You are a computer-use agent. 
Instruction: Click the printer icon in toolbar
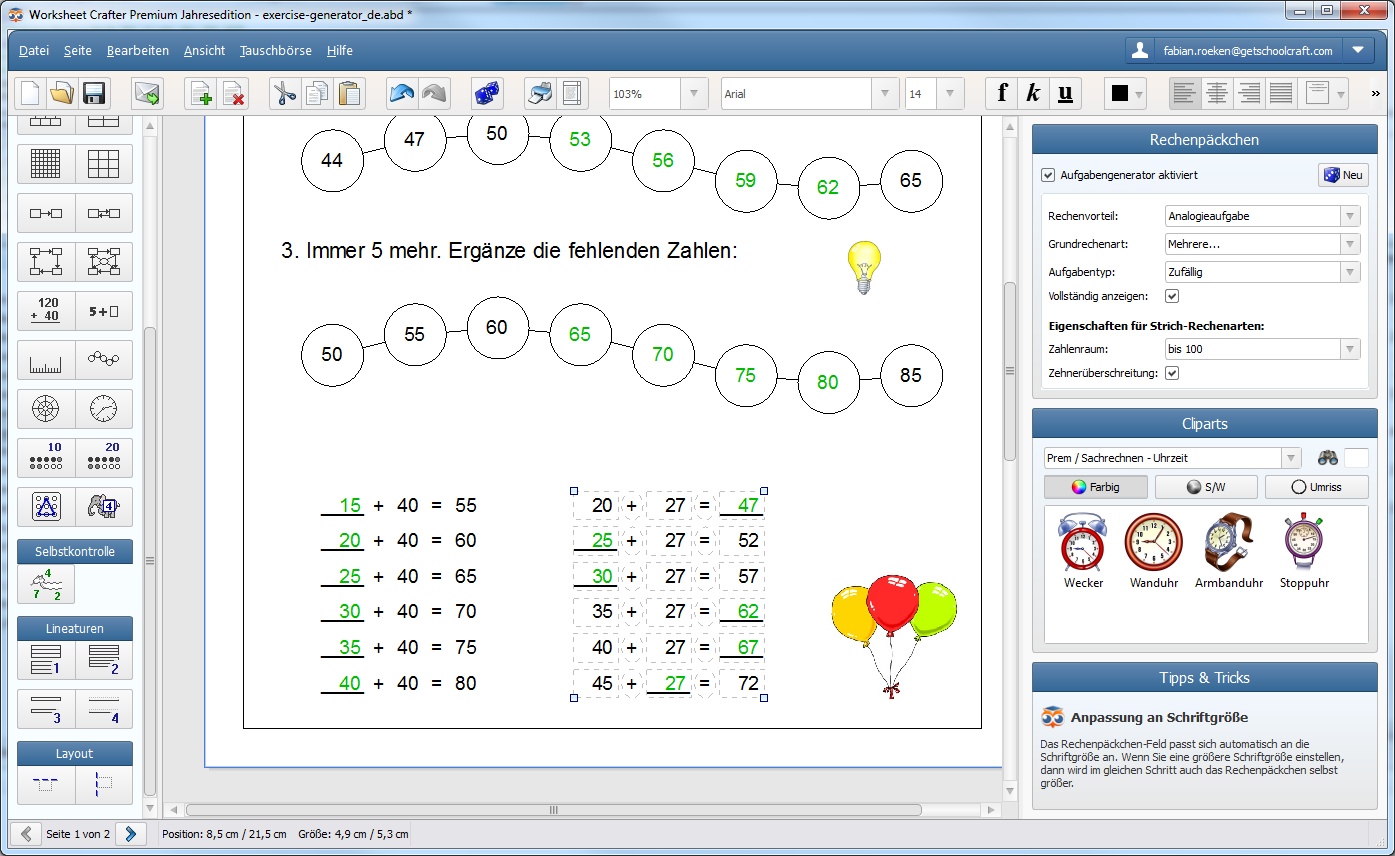click(x=540, y=94)
